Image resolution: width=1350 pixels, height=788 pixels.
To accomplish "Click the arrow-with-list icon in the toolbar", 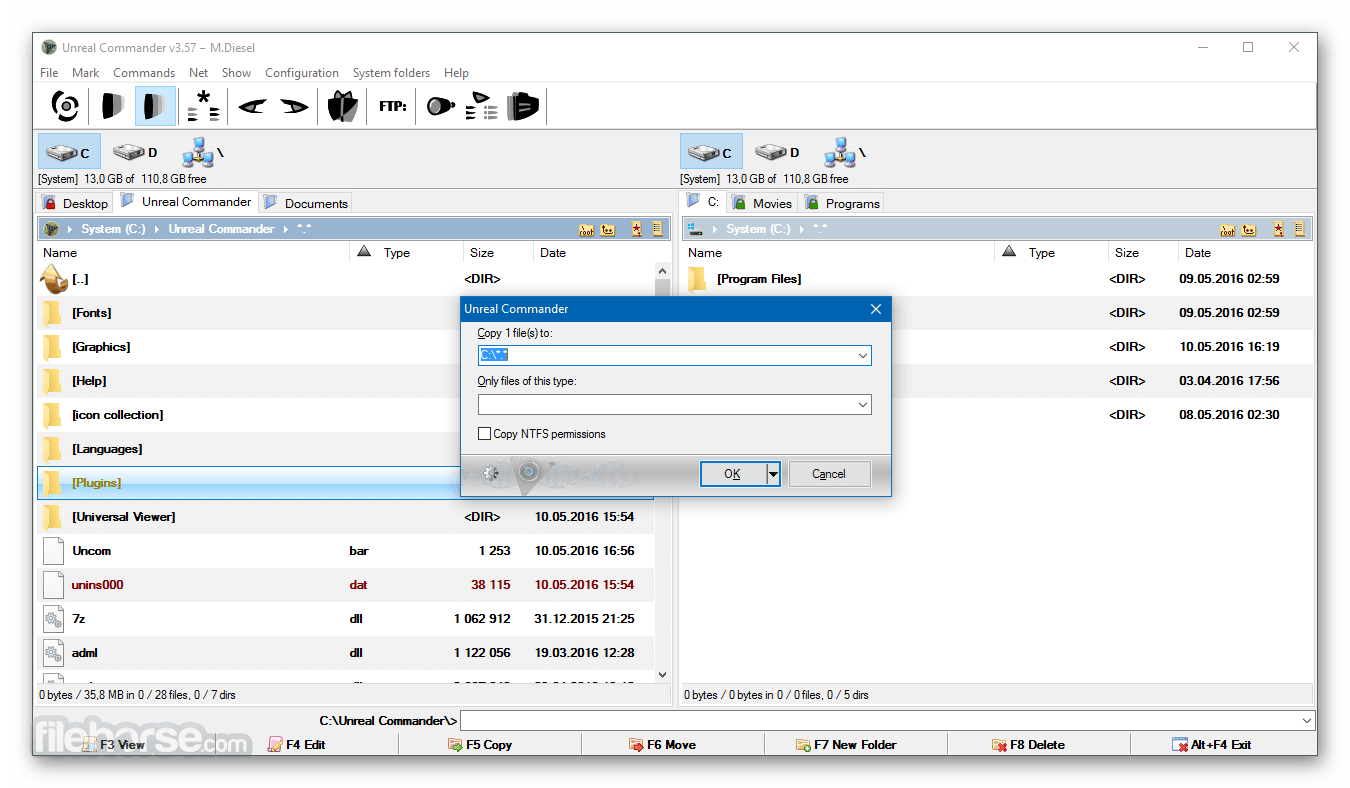I will [x=482, y=105].
